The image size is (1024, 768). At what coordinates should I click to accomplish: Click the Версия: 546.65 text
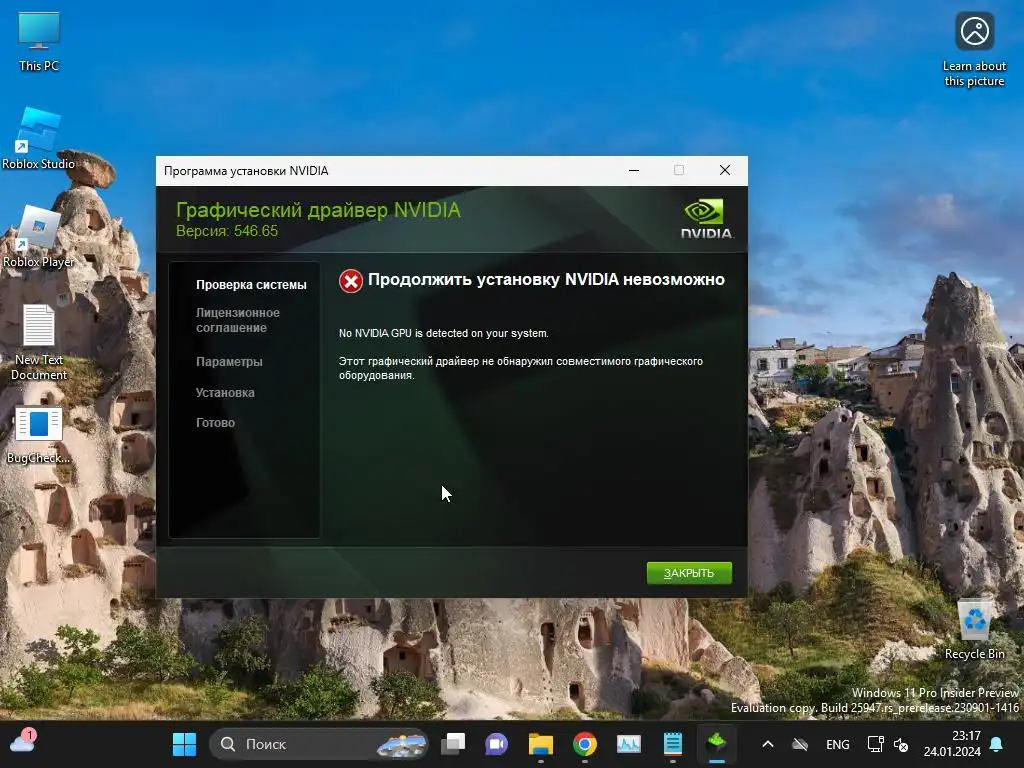click(x=227, y=231)
